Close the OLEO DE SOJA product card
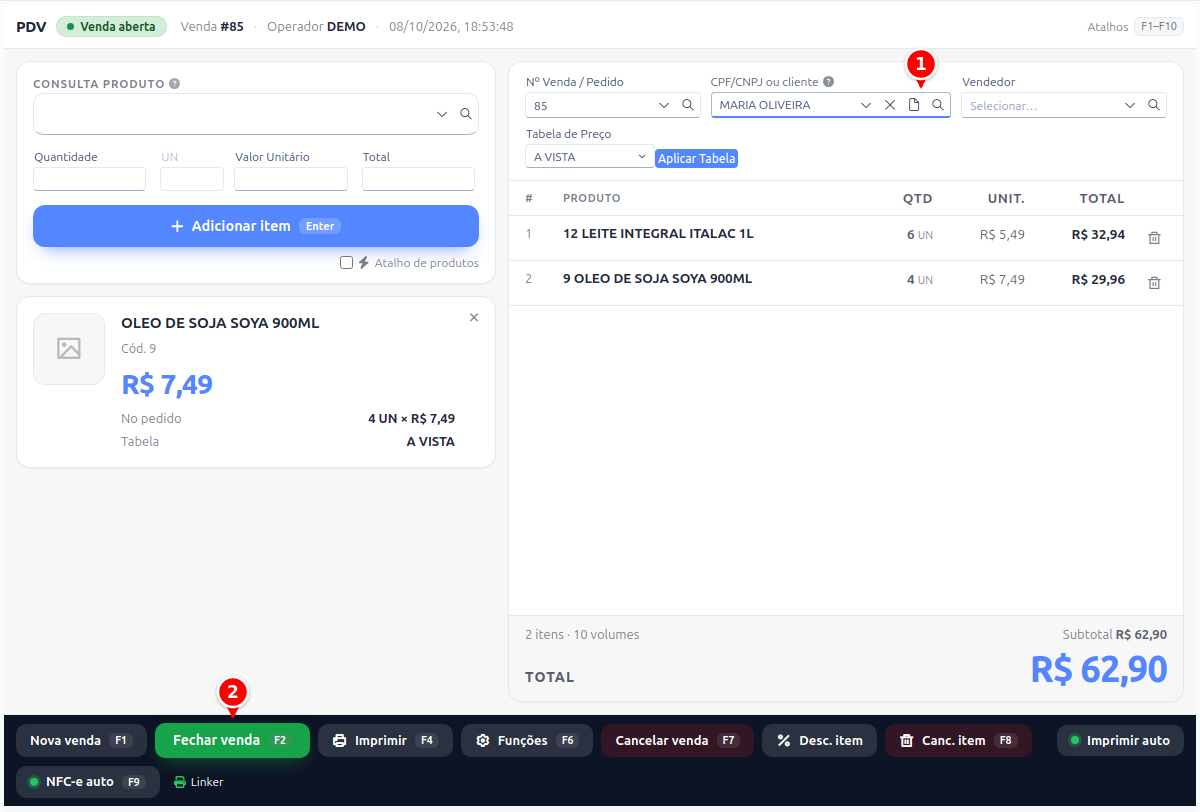The width and height of the screenshot is (1200, 812). coord(474,317)
